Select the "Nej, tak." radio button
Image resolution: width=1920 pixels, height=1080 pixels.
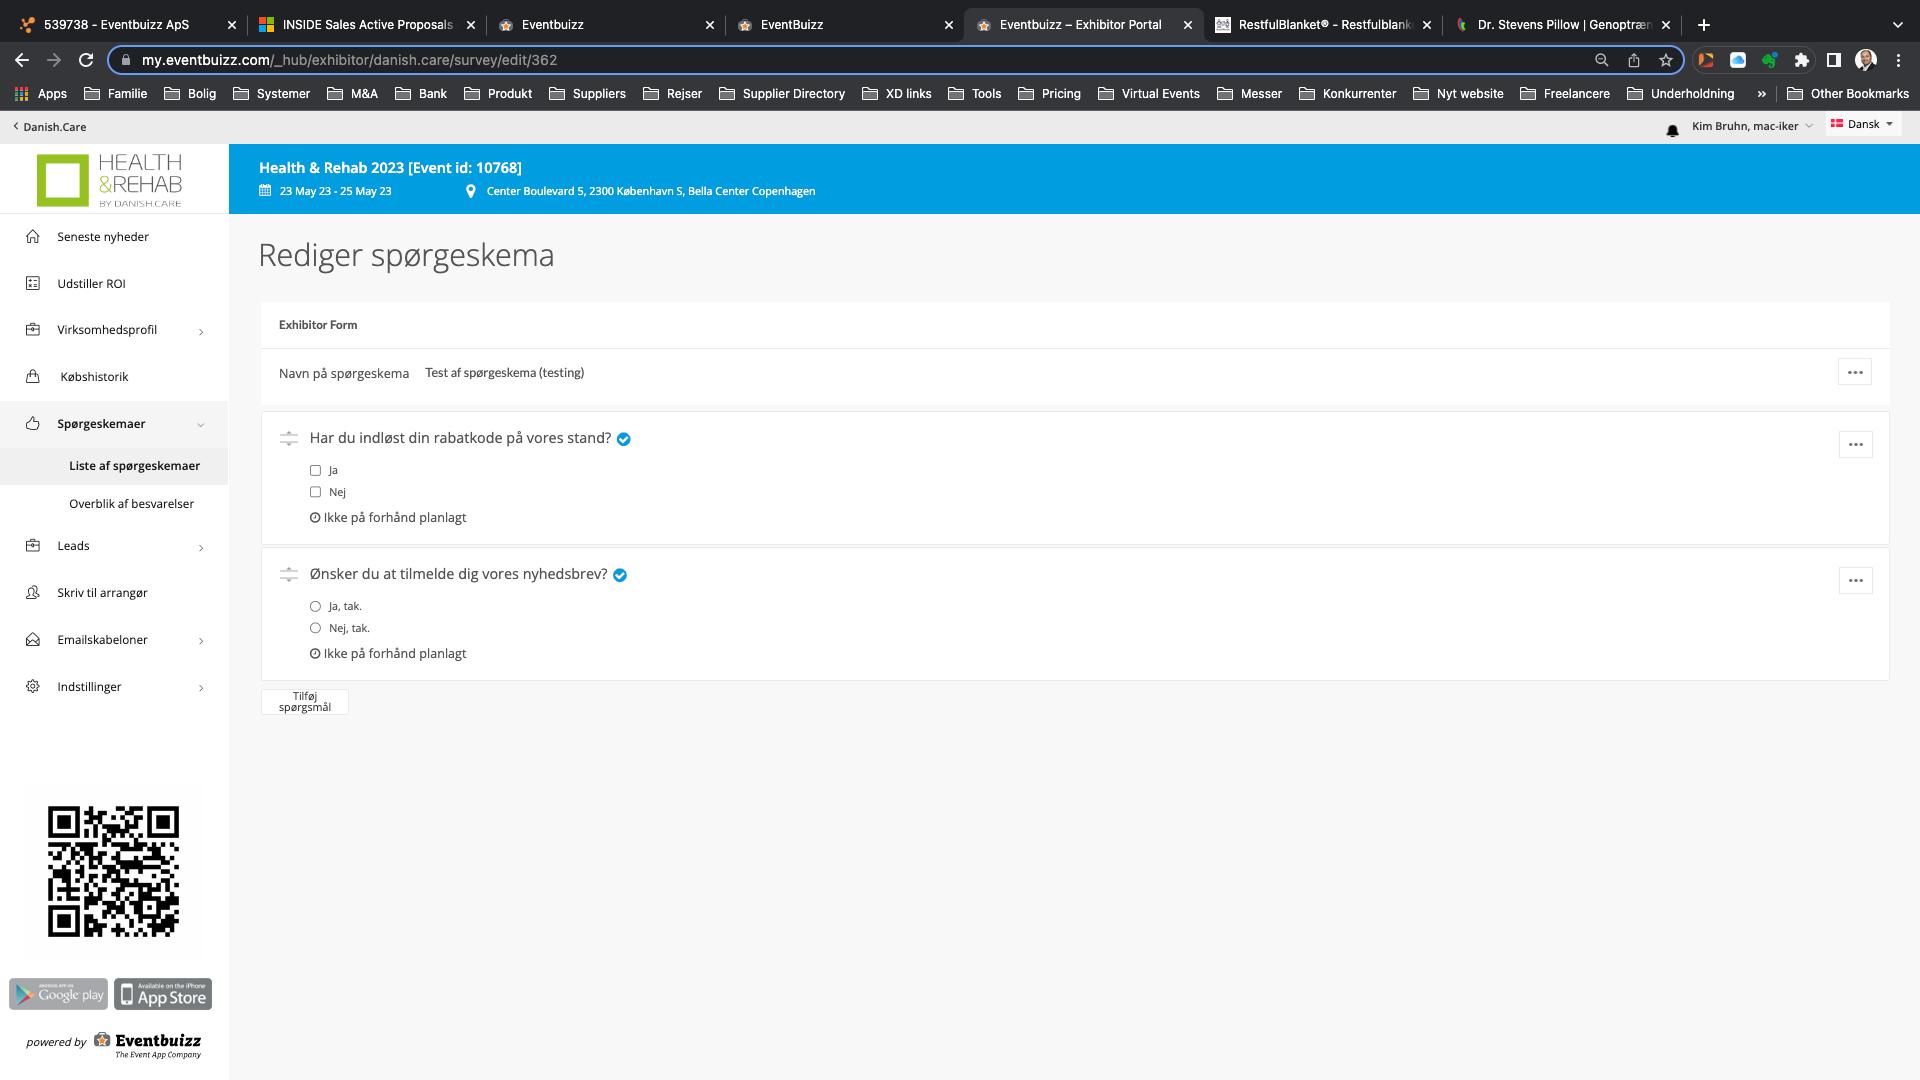coord(315,628)
